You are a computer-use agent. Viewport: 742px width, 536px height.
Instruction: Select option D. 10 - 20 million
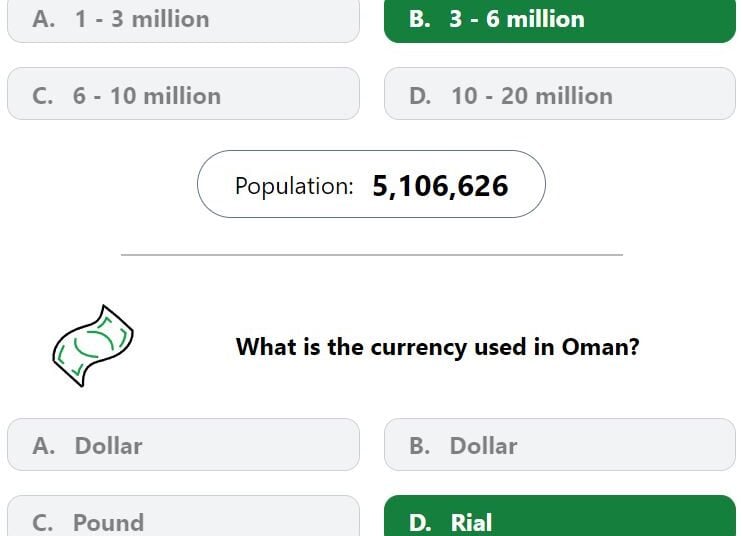click(560, 94)
